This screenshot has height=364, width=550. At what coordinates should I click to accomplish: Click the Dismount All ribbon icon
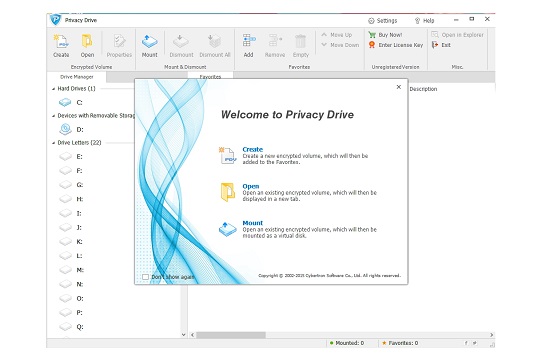pos(214,41)
